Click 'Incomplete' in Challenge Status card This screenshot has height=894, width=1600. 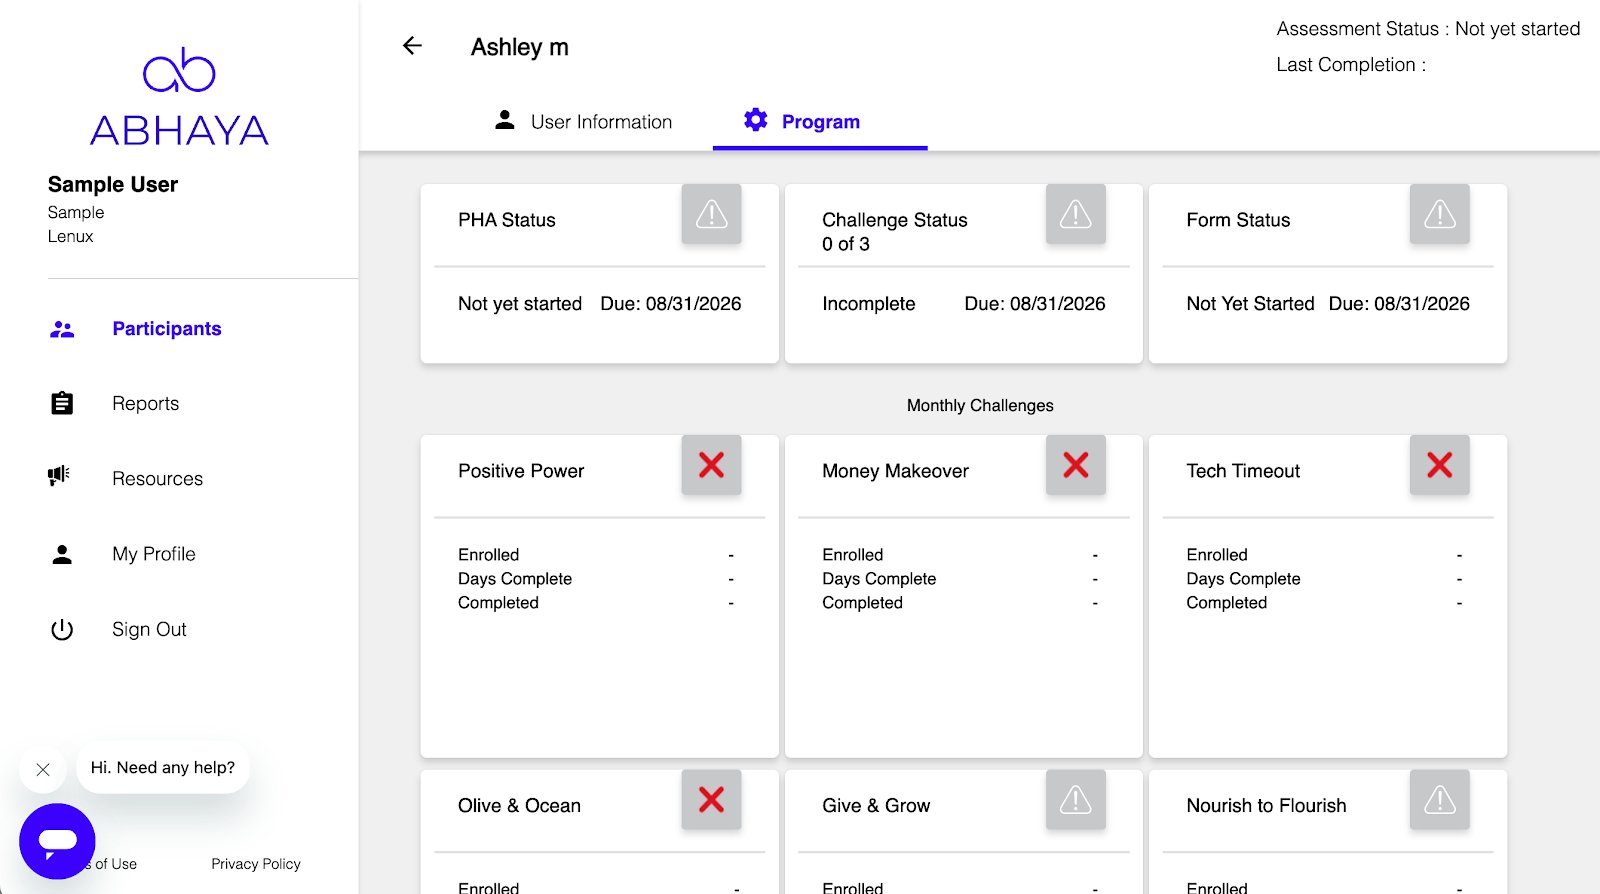[869, 304]
